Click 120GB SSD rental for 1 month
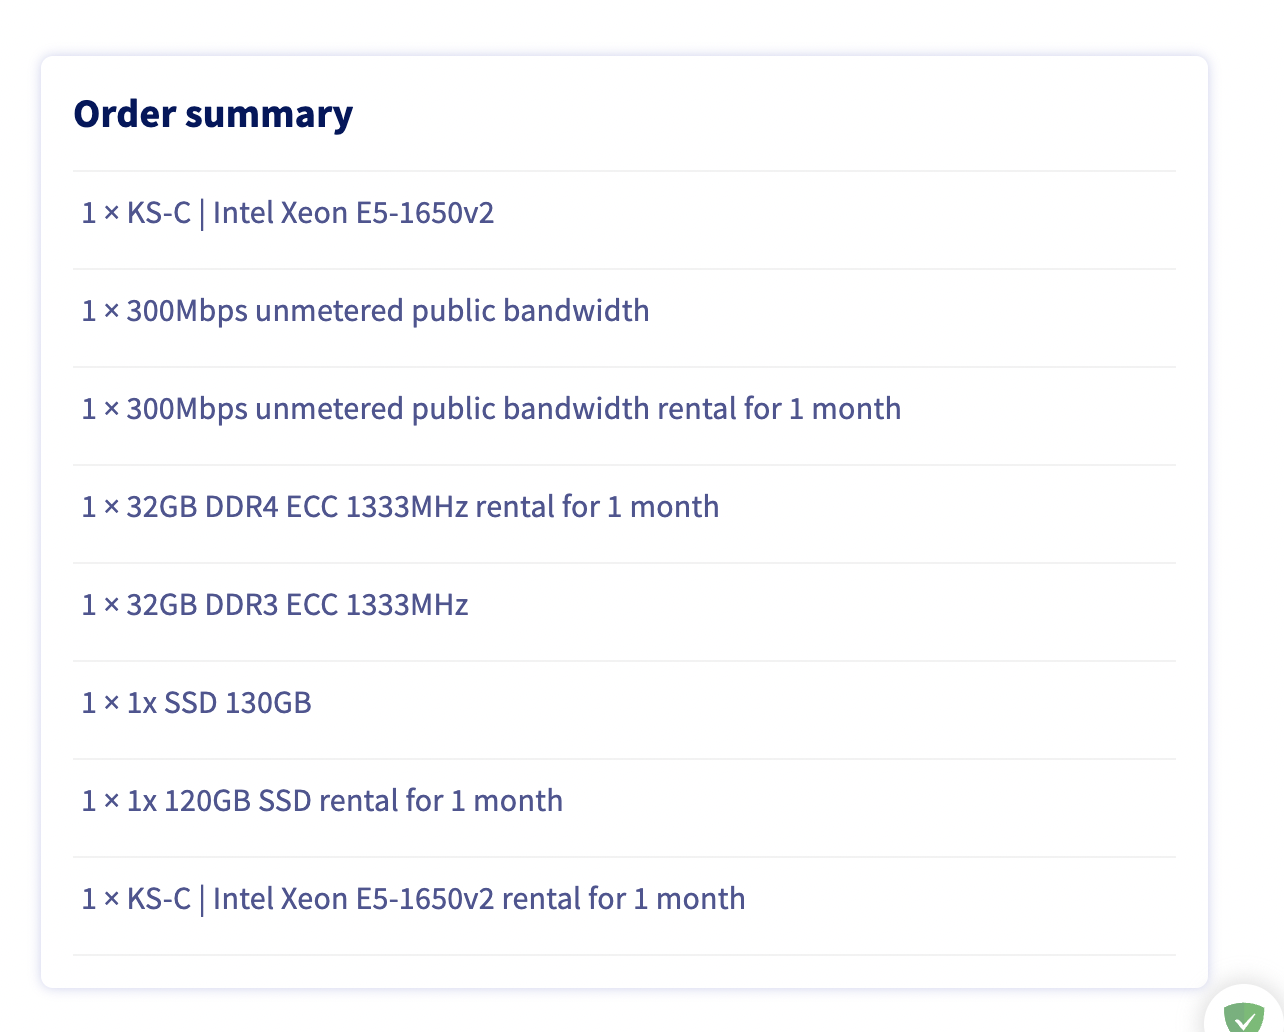This screenshot has width=1284, height=1032. [624, 801]
